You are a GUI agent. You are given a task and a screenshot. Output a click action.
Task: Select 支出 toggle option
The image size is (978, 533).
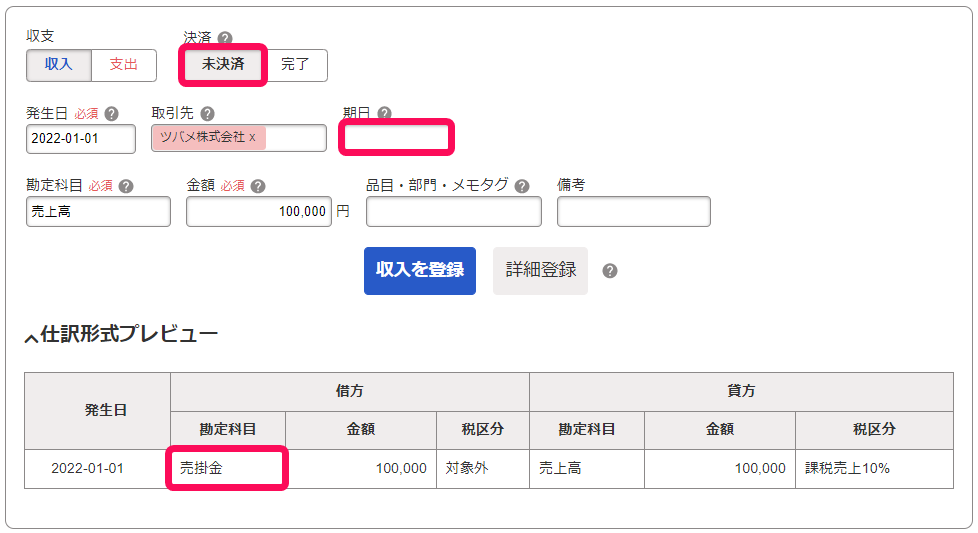[x=123, y=65]
